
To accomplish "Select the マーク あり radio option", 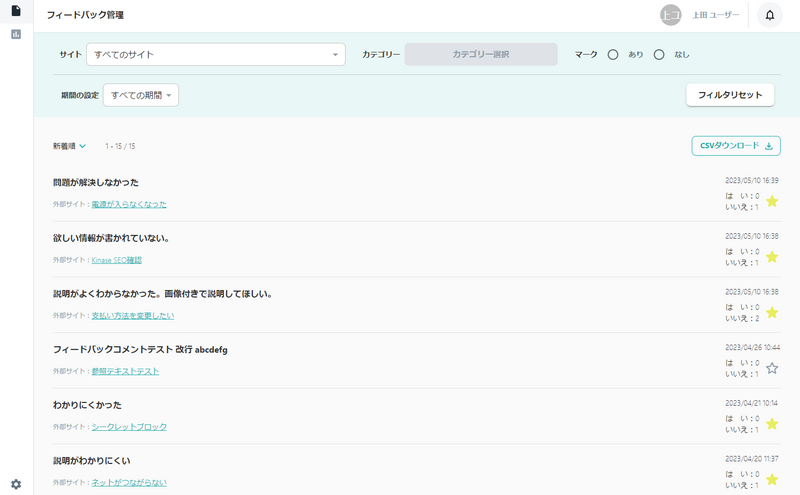I will (613, 55).
